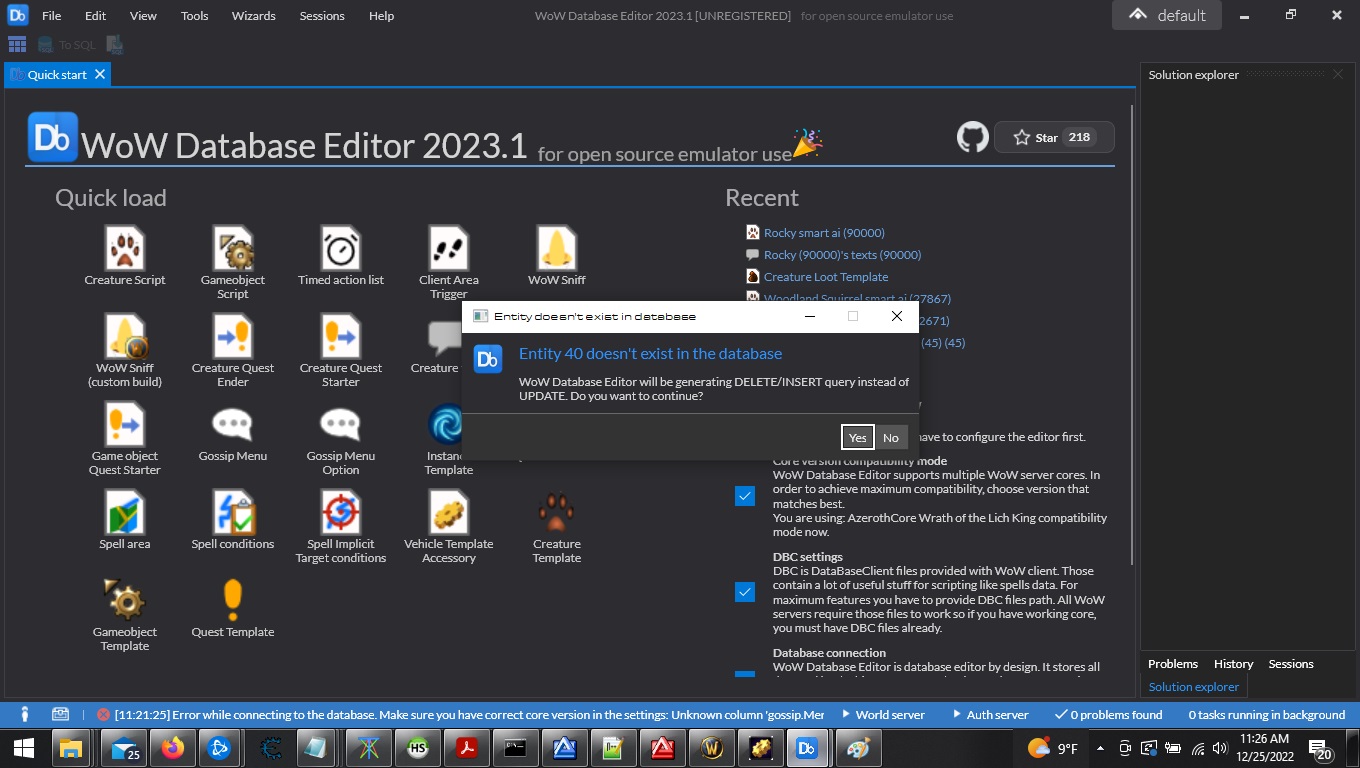This screenshot has width=1360, height=768.
Task: Open the Mail app in taskbar
Action: point(125,748)
